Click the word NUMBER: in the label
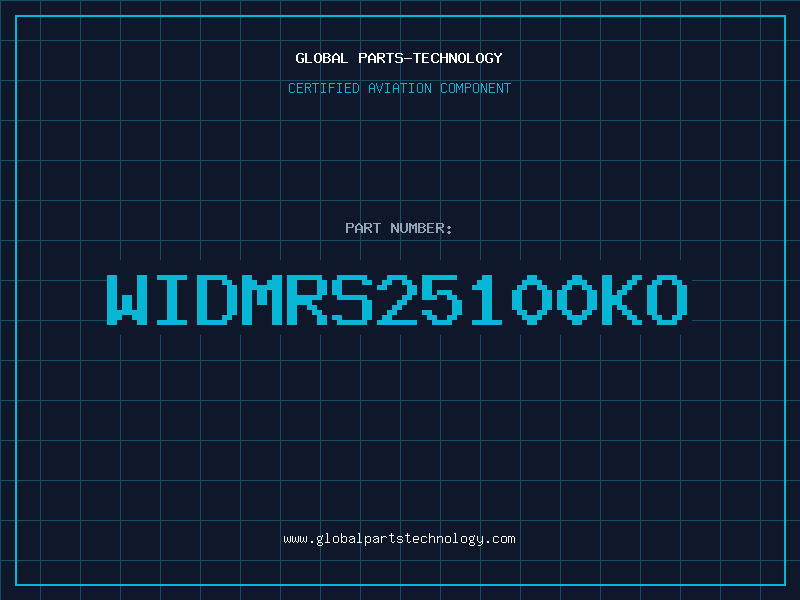Screen dimensions: 800x600 tap(421, 228)
